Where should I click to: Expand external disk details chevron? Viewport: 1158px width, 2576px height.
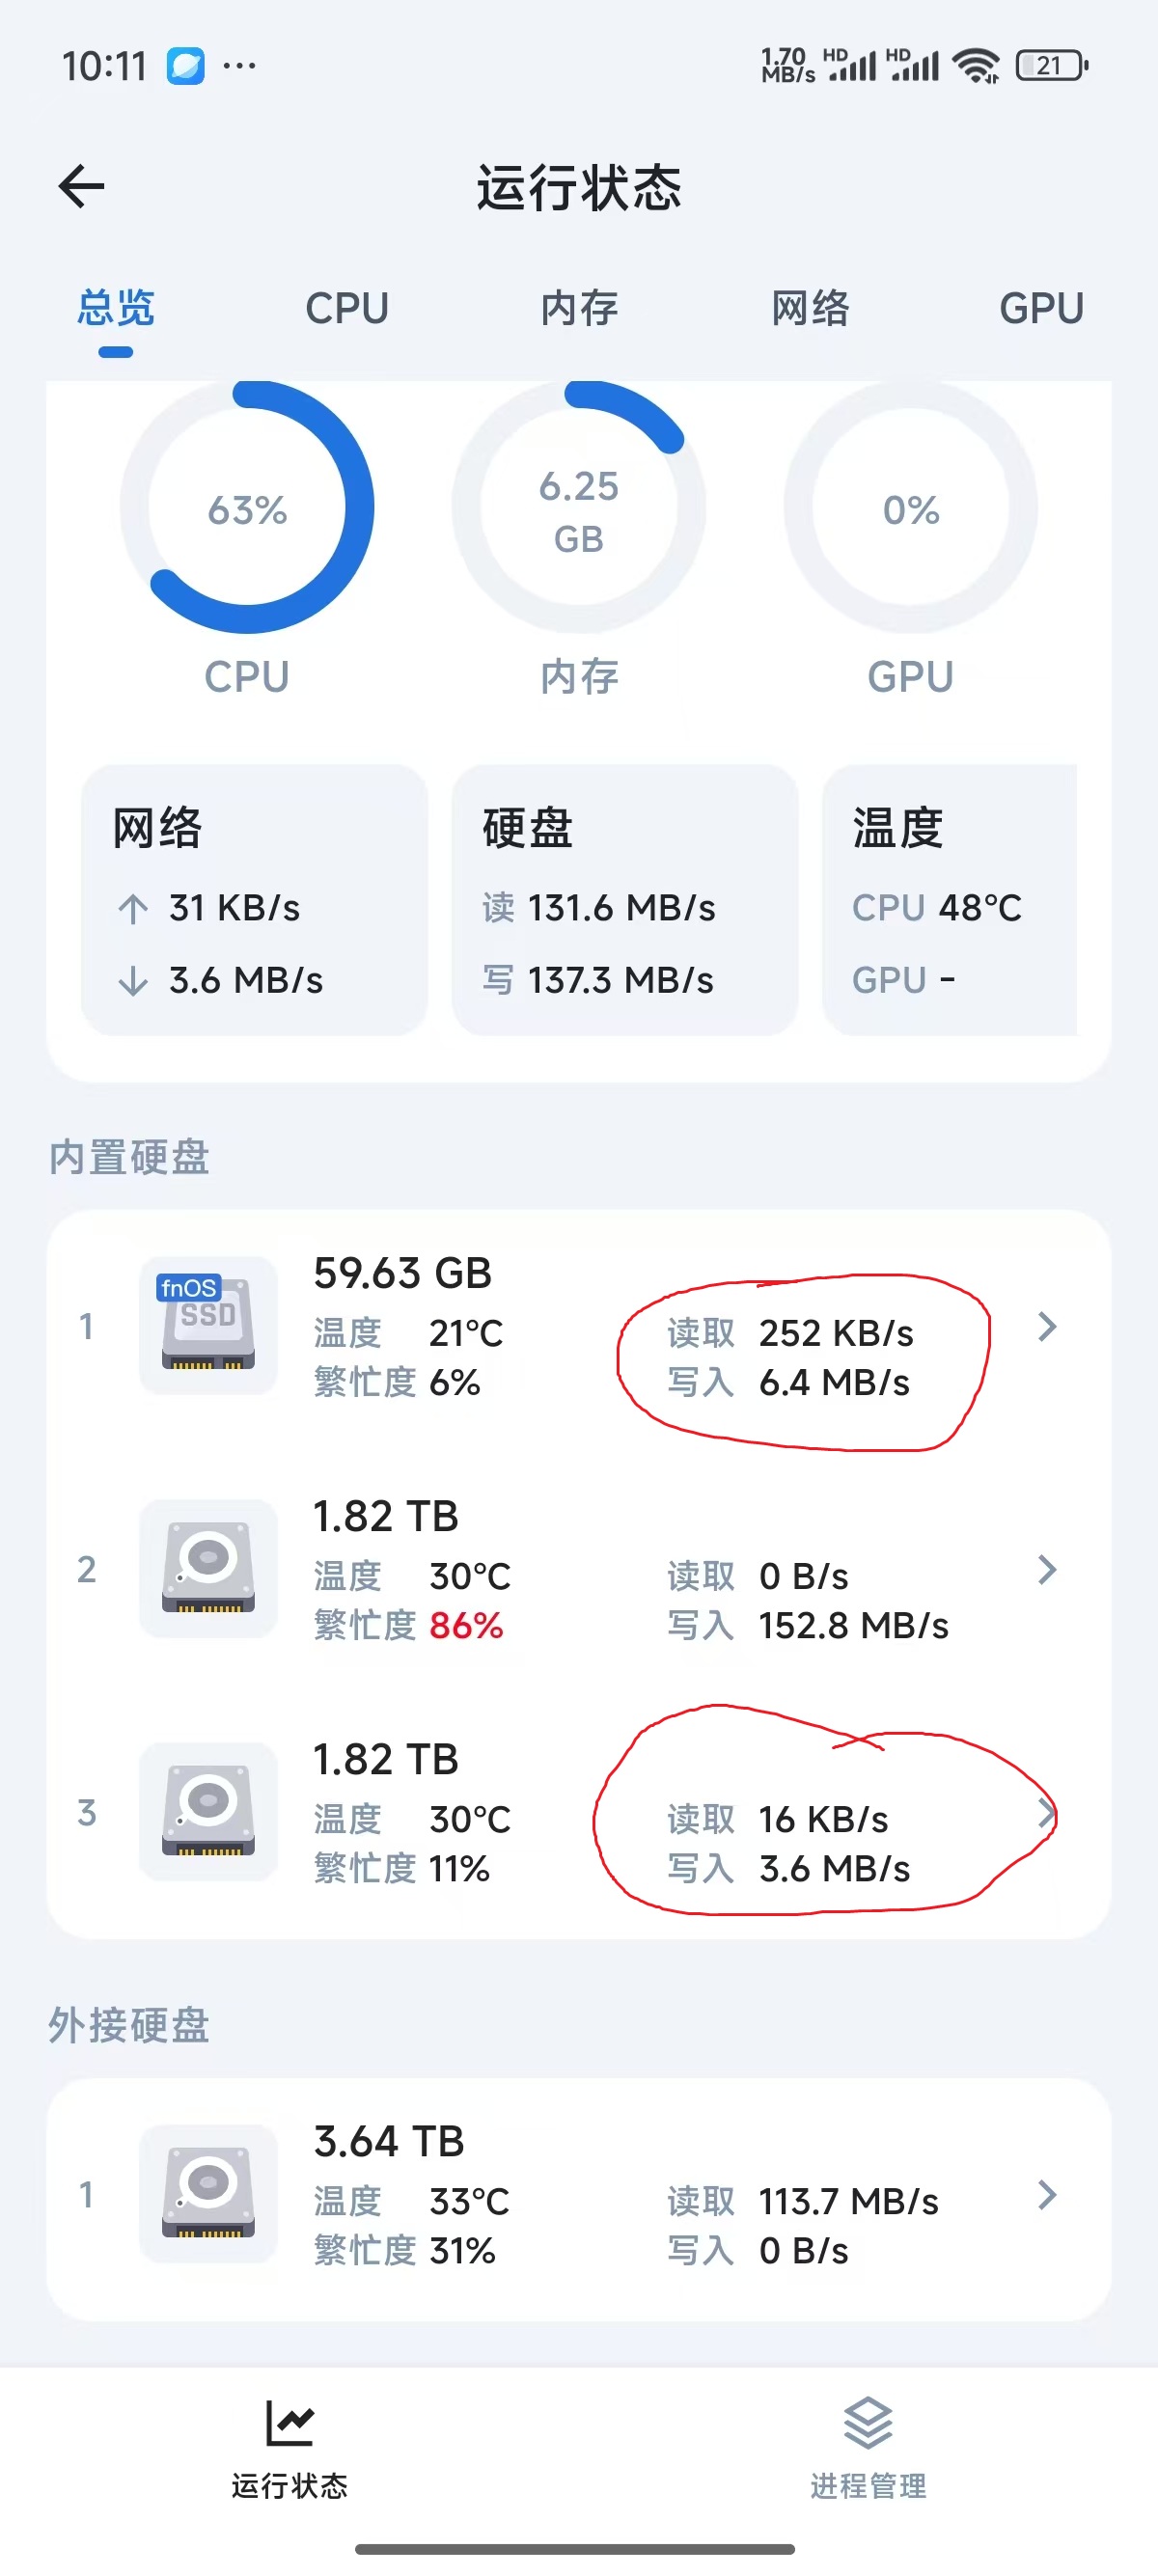[1047, 2194]
